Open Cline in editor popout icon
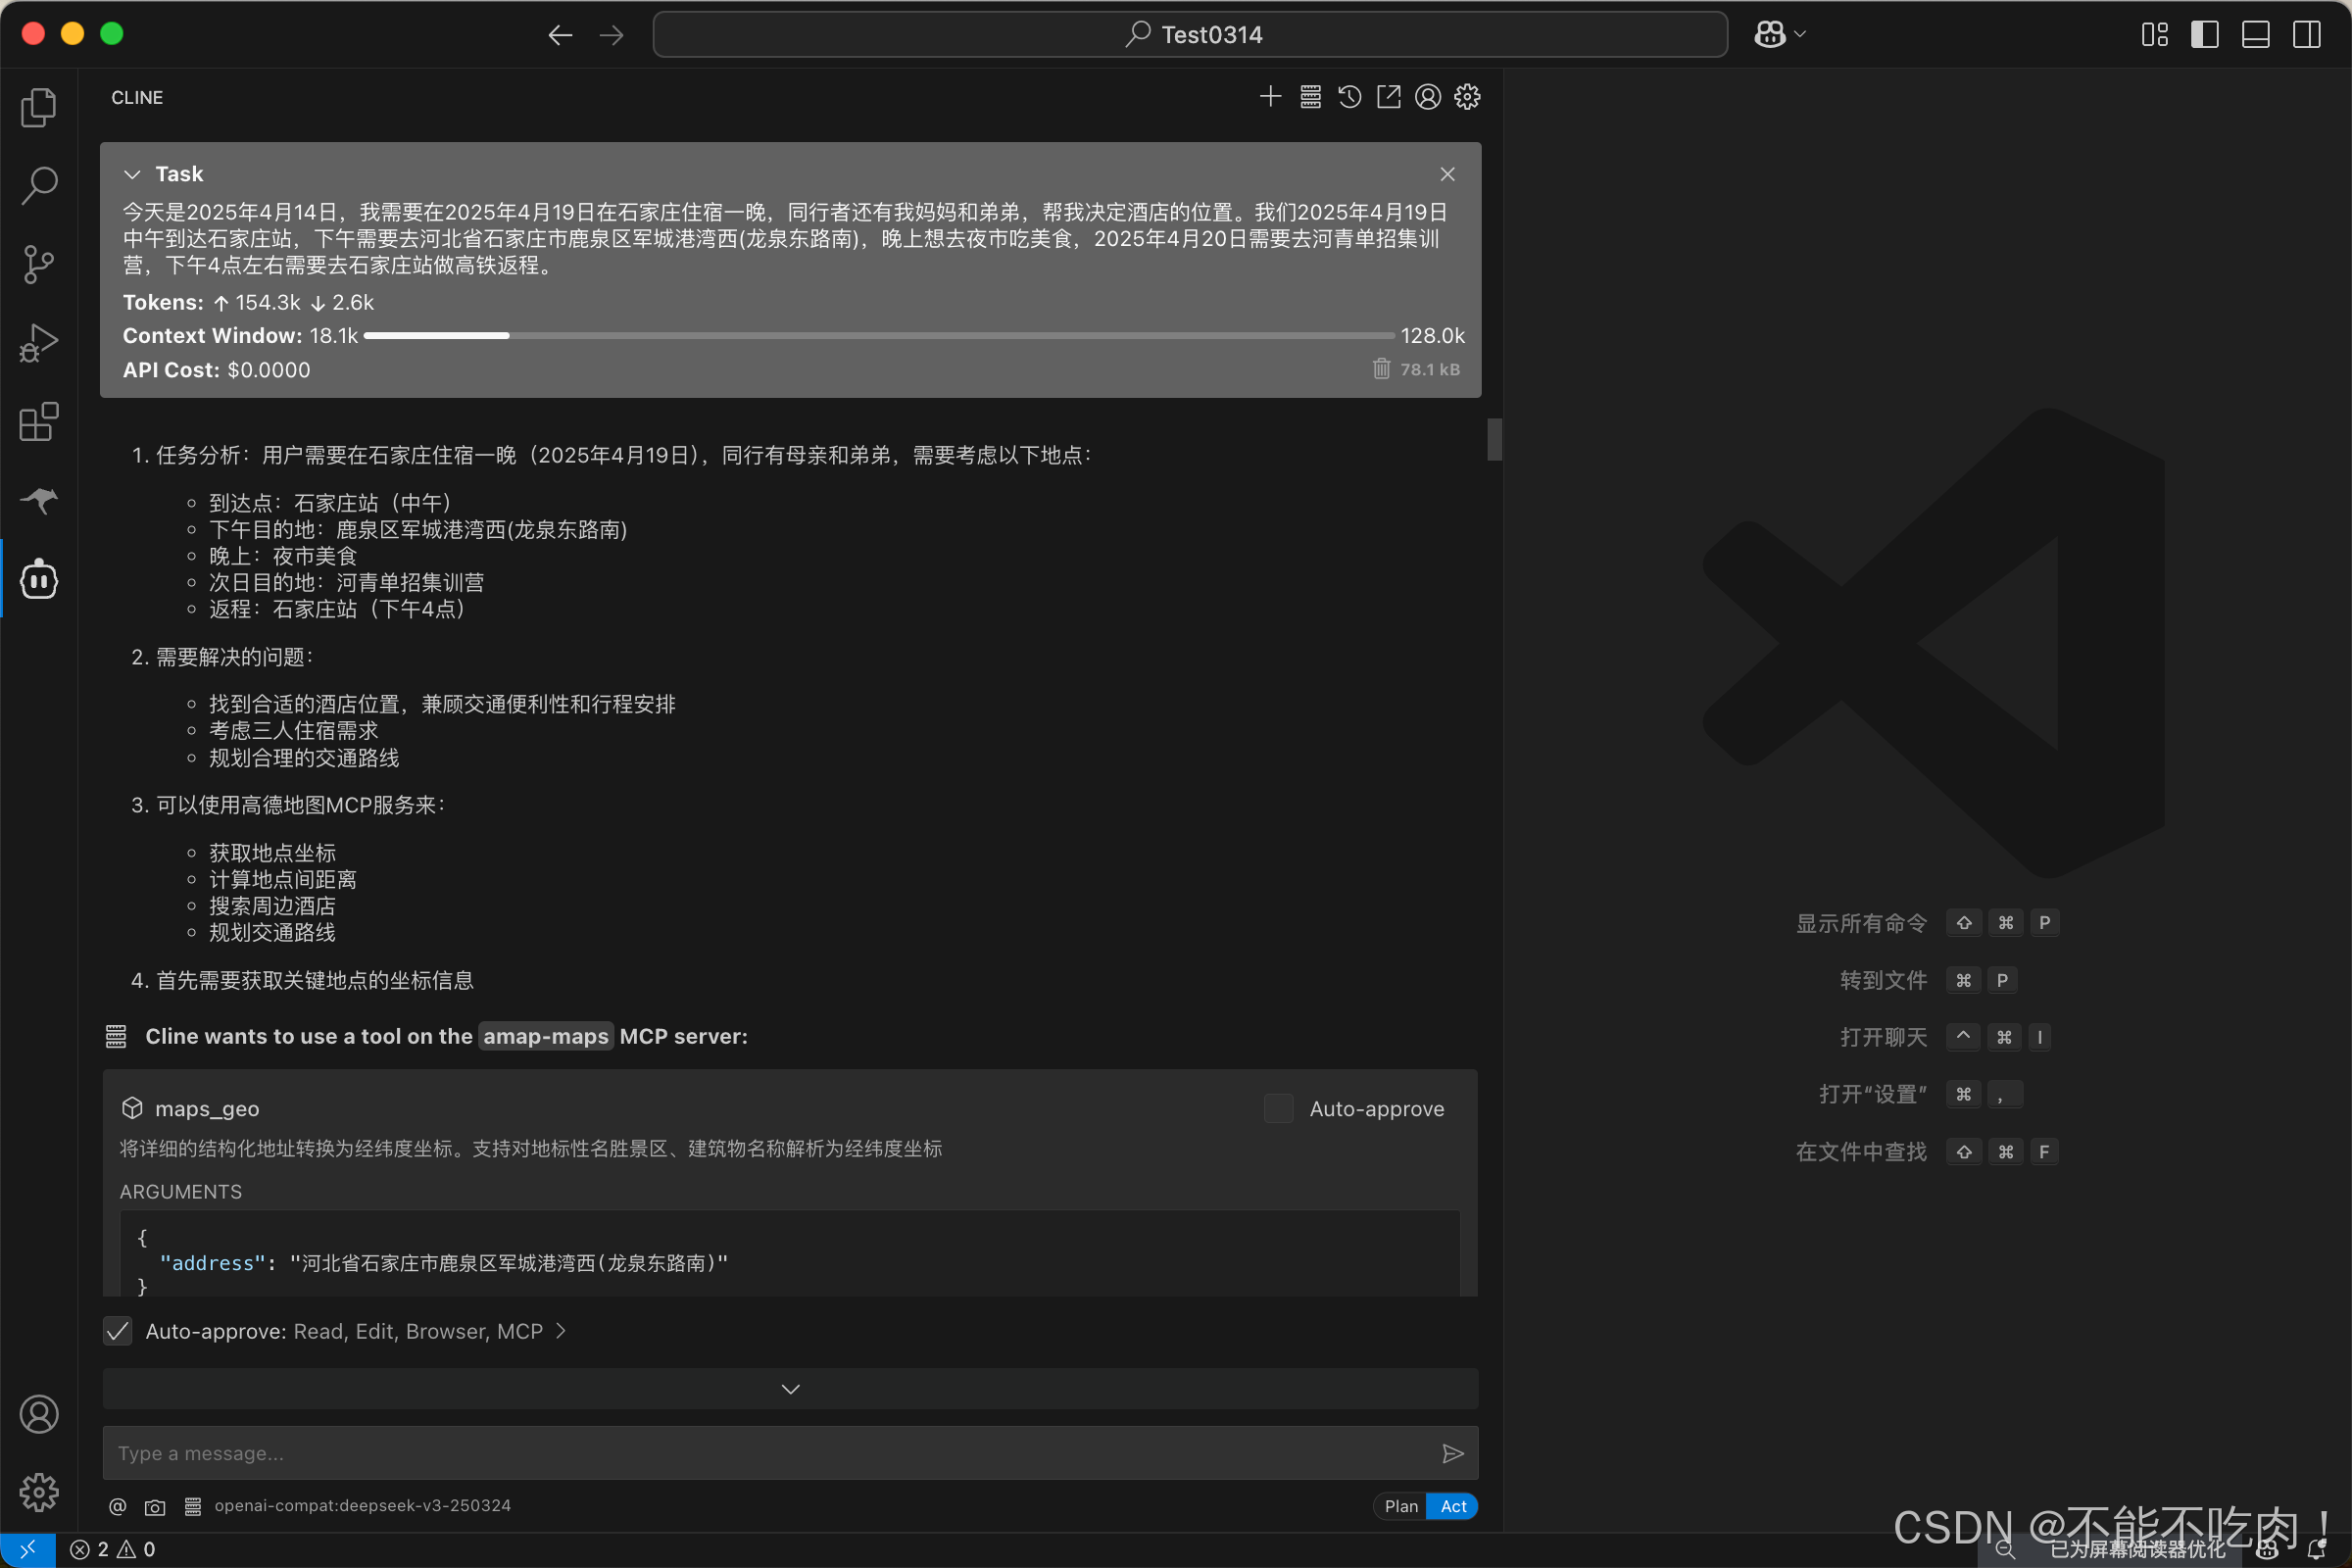This screenshot has width=2352, height=1568. tap(1388, 97)
